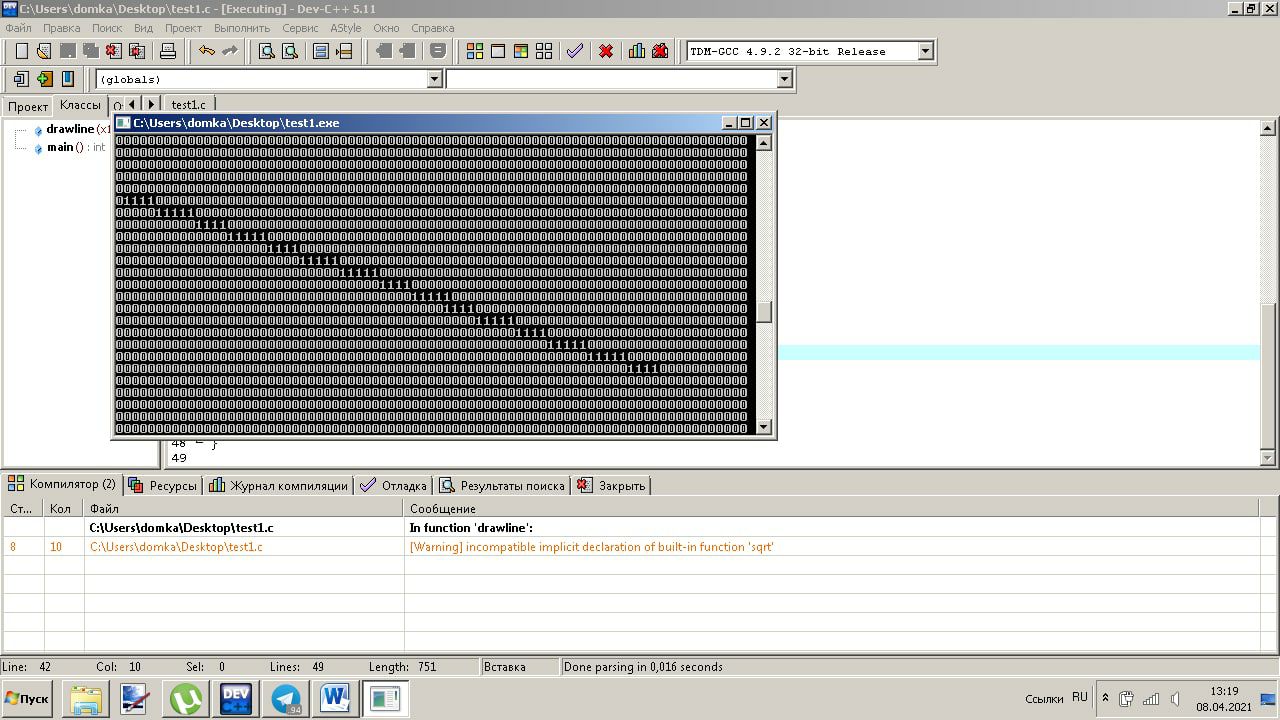Click the Delete Profiling Information icon

(x=660, y=51)
